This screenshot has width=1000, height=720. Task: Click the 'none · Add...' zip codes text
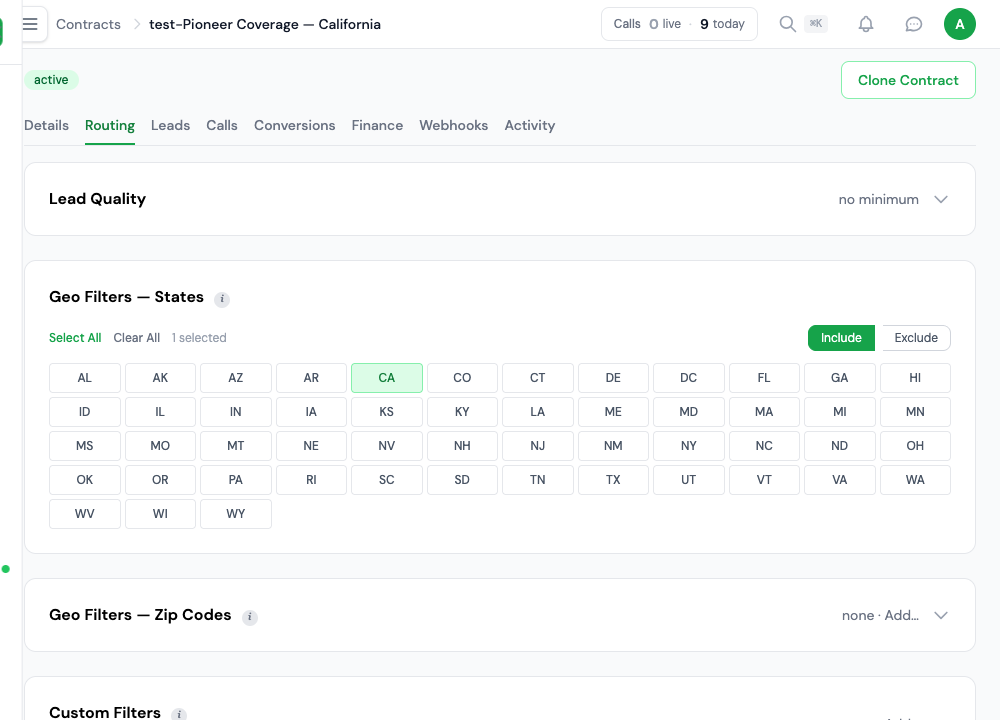click(x=880, y=615)
